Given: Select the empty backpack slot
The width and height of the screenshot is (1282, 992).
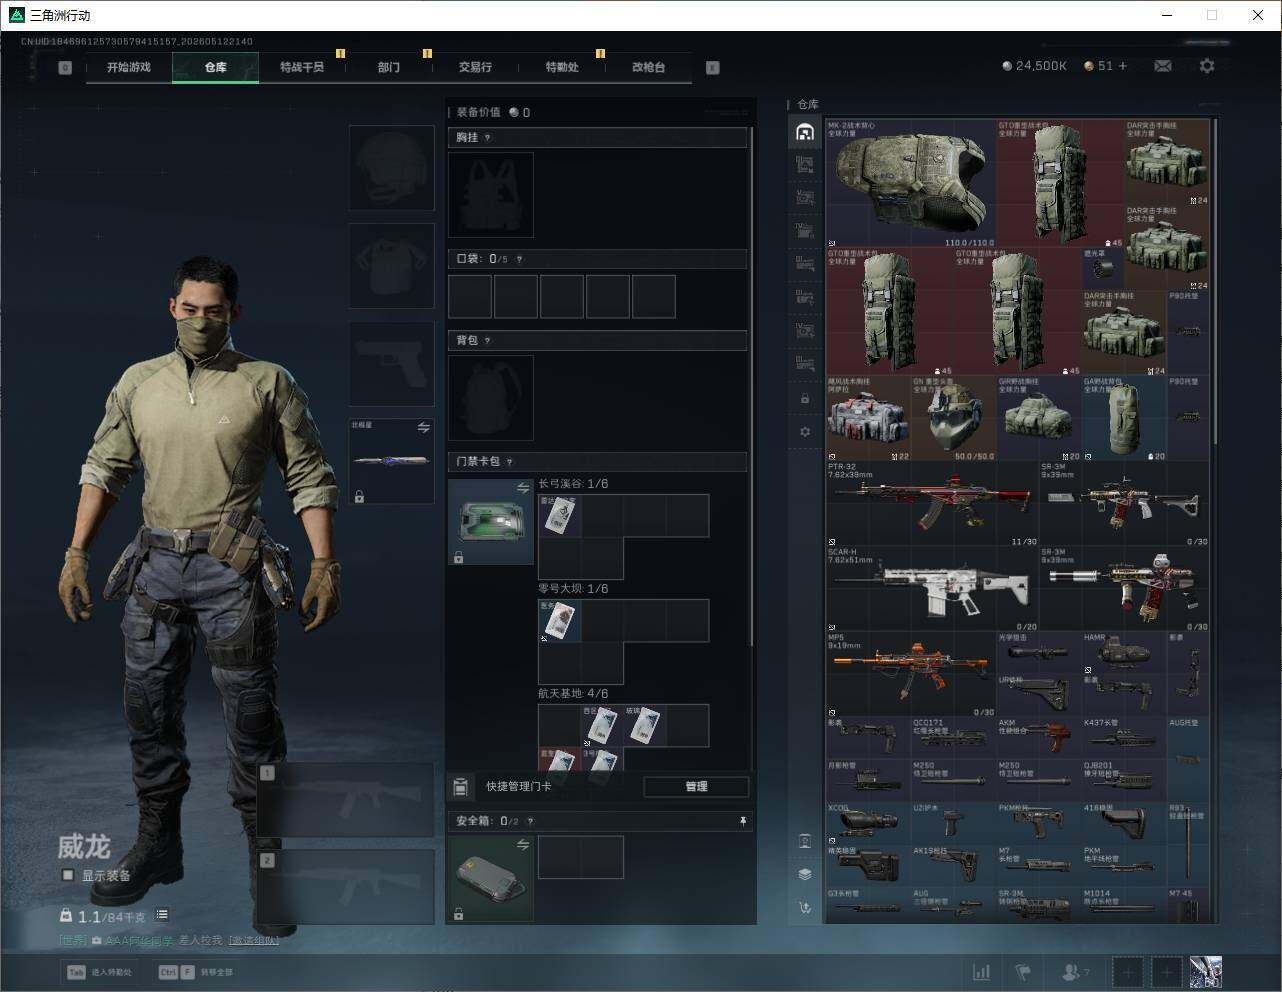Looking at the screenshot, I should point(491,398).
